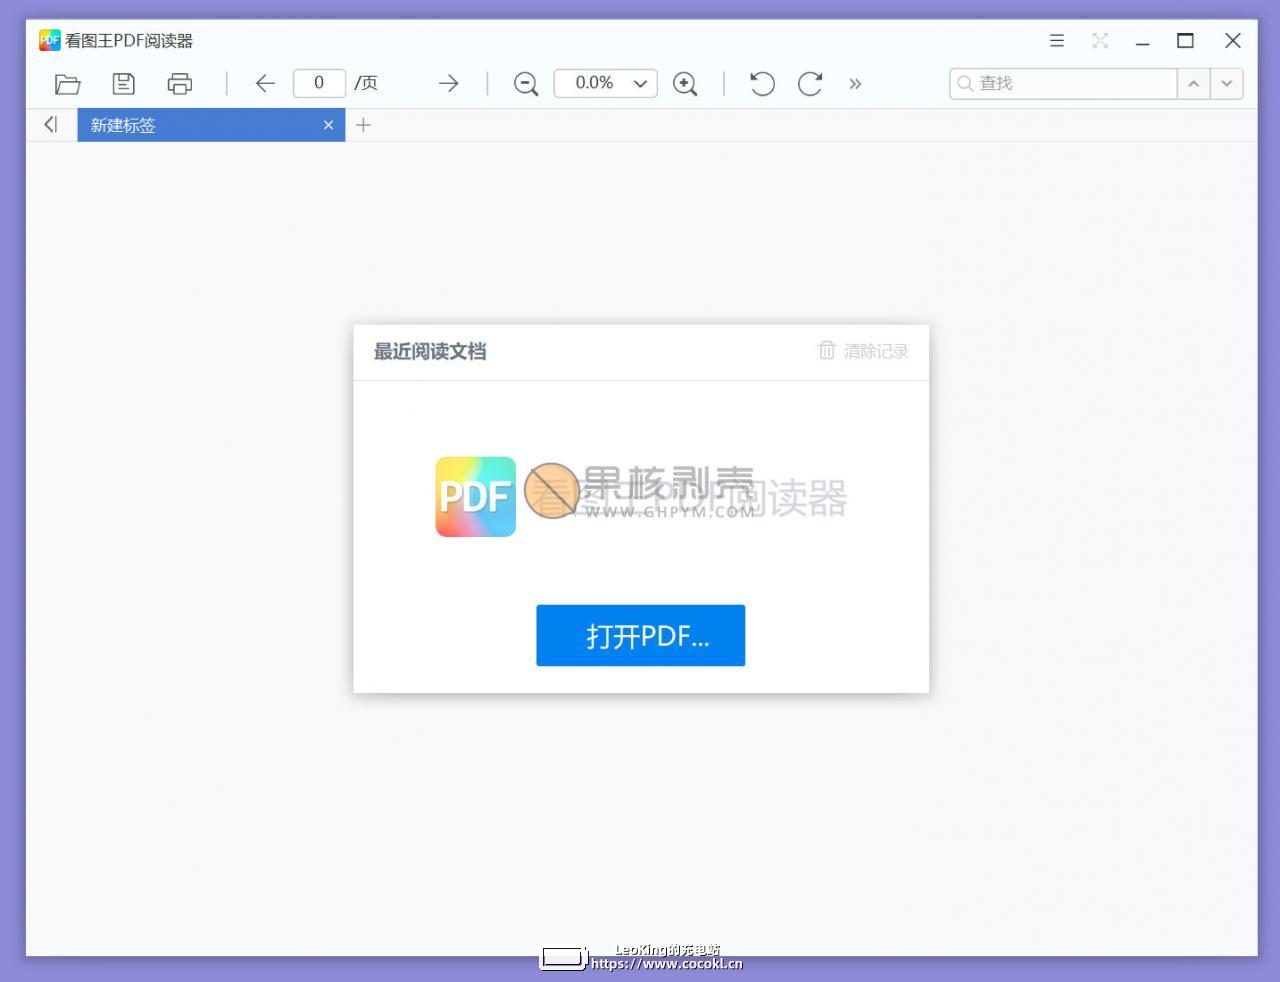Expand more toolbar tools chevron
This screenshot has width=1280, height=982.
click(x=855, y=84)
